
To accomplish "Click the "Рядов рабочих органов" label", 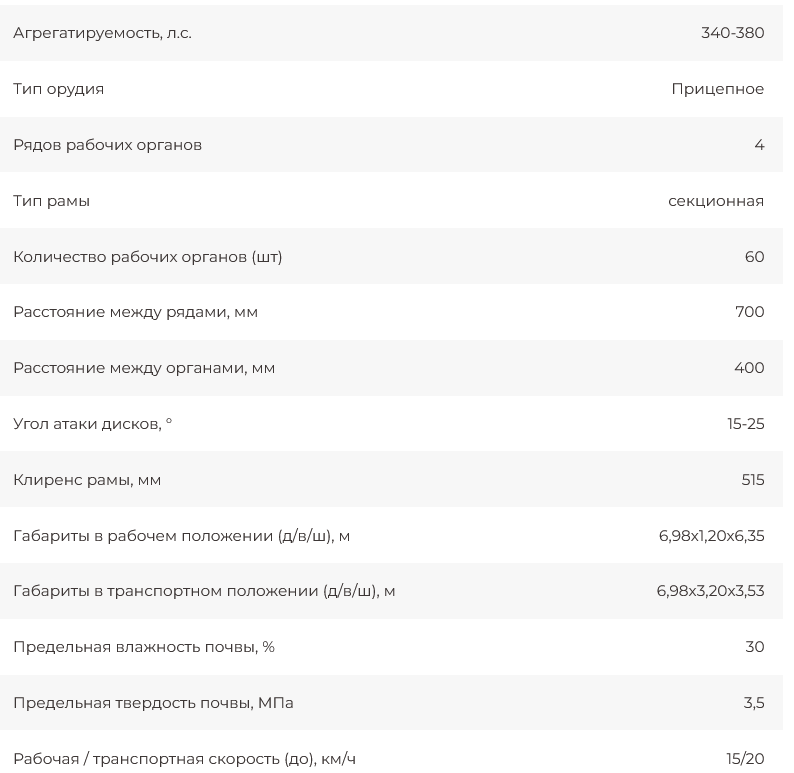I will pyautogui.click(x=107, y=145).
